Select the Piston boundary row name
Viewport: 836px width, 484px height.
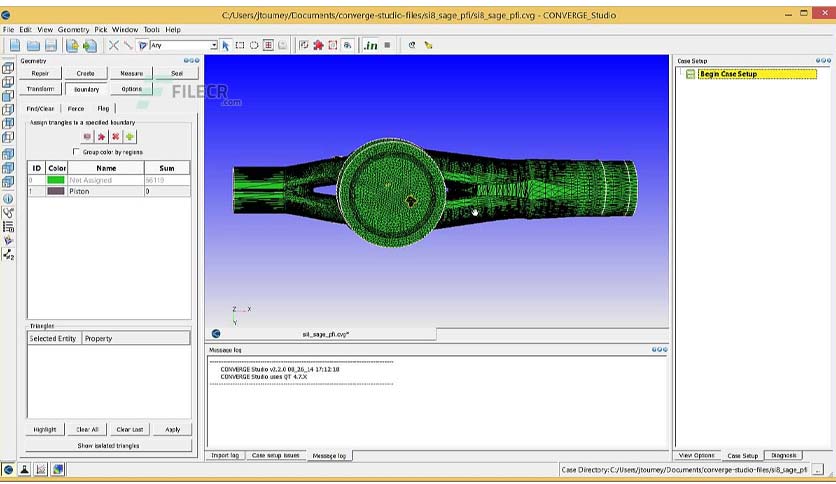click(x=79, y=191)
